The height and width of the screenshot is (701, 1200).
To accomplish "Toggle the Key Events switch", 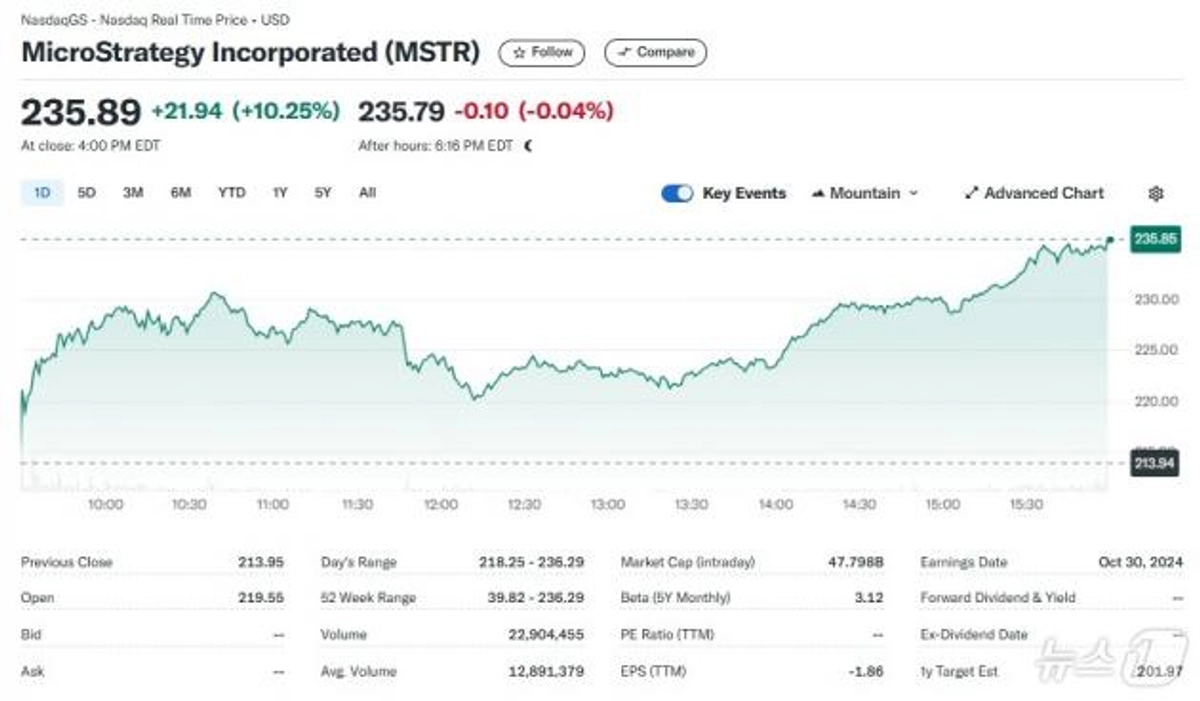I will click(677, 193).
